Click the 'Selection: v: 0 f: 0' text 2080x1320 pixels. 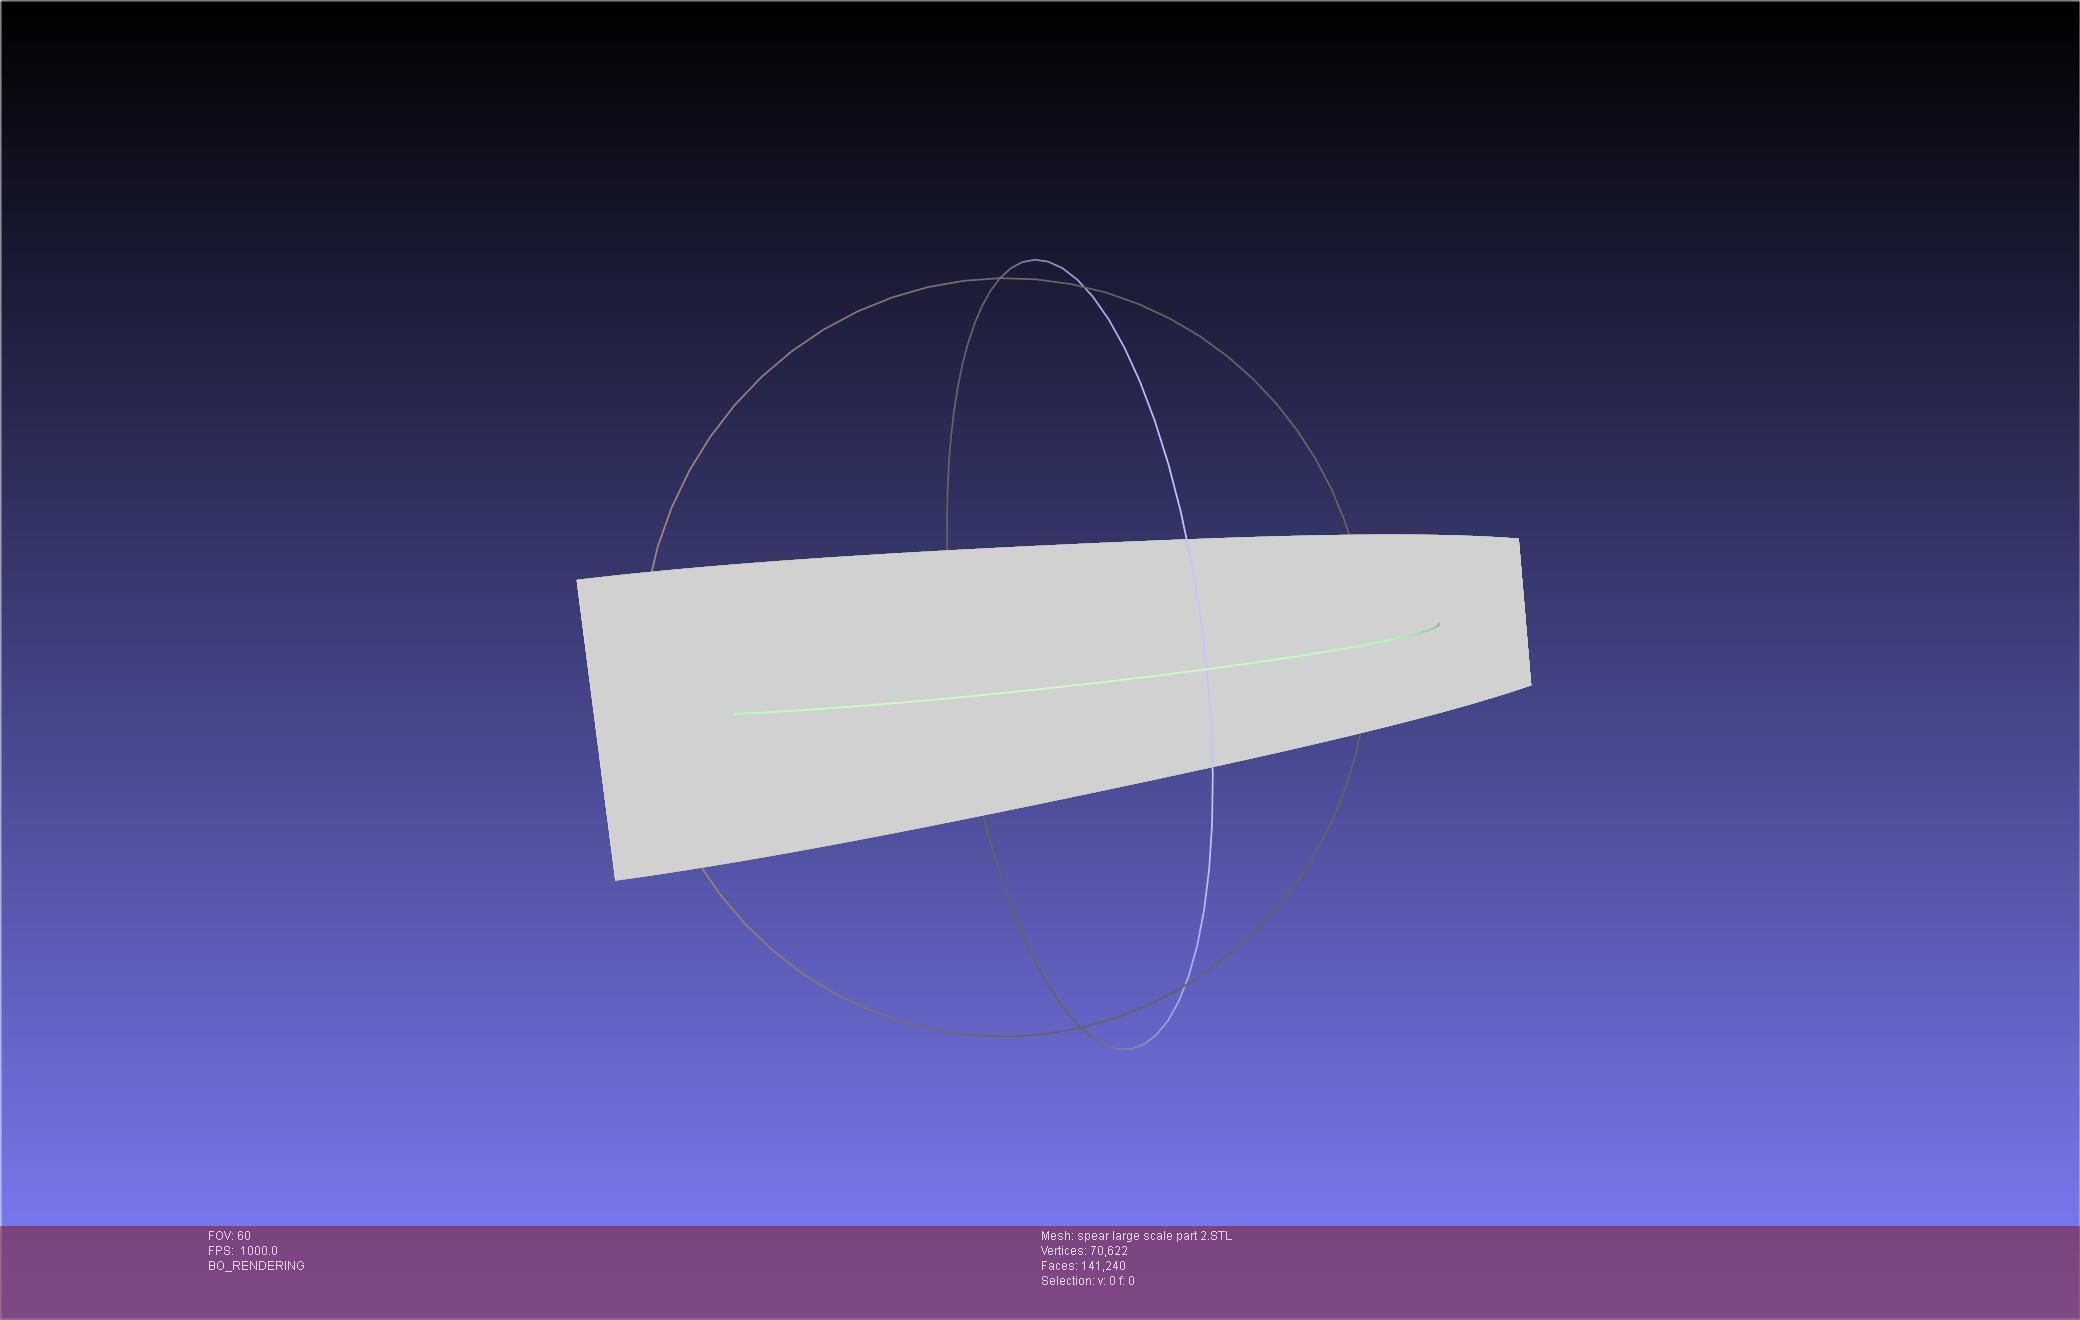point(1087,1281)
